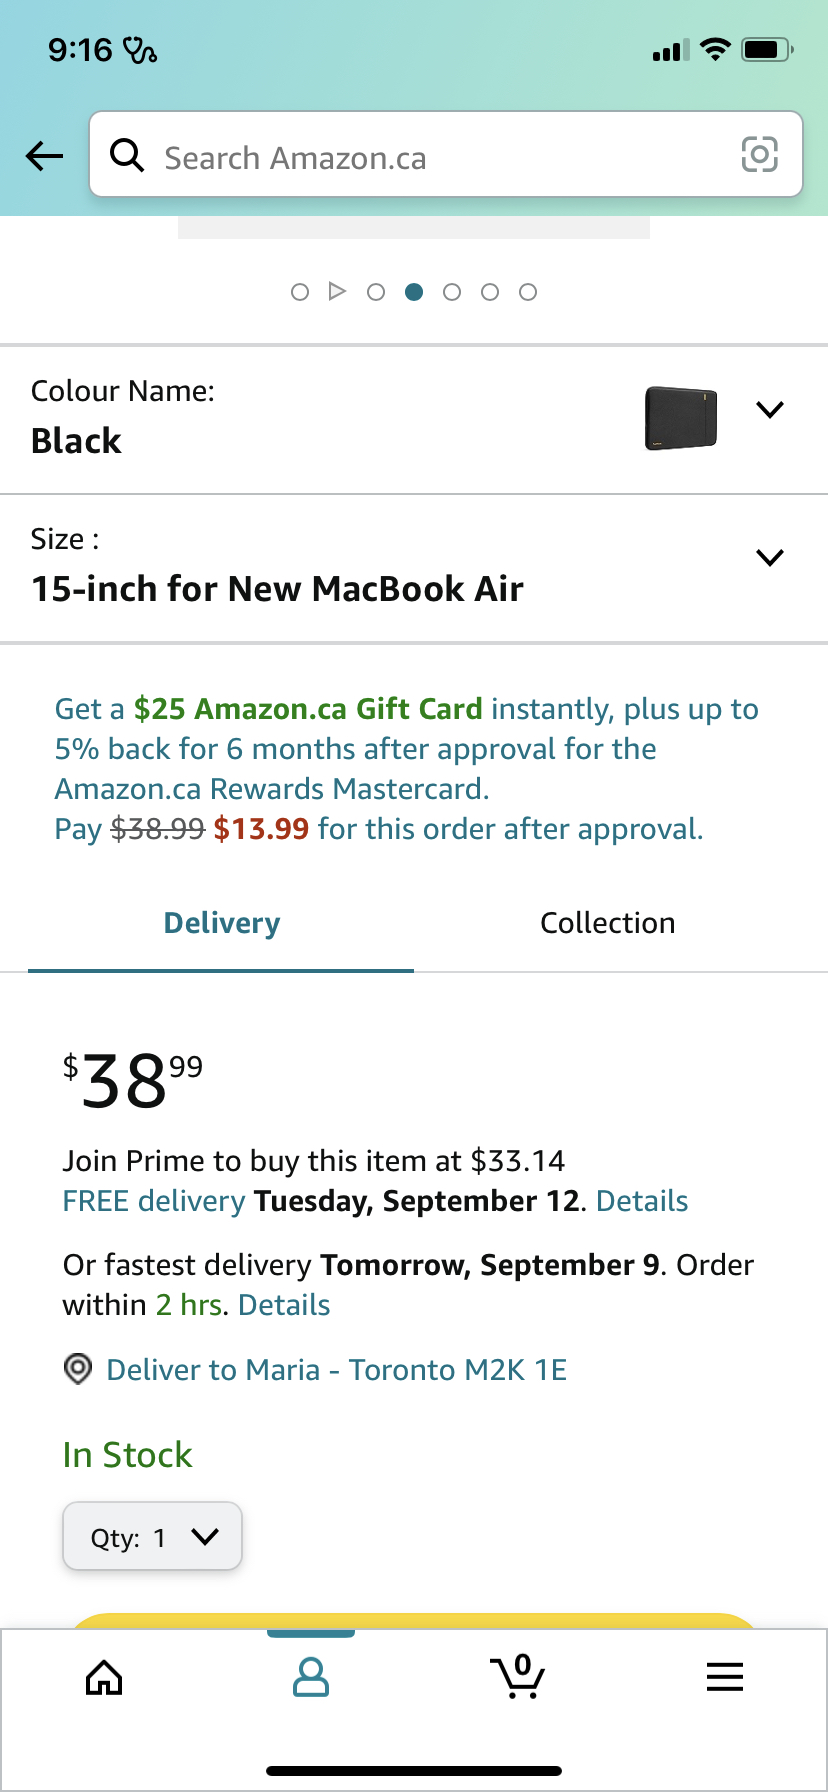
Task: Switch to the Collection tab
Action: pyautogui.click(x=607, y=923)
